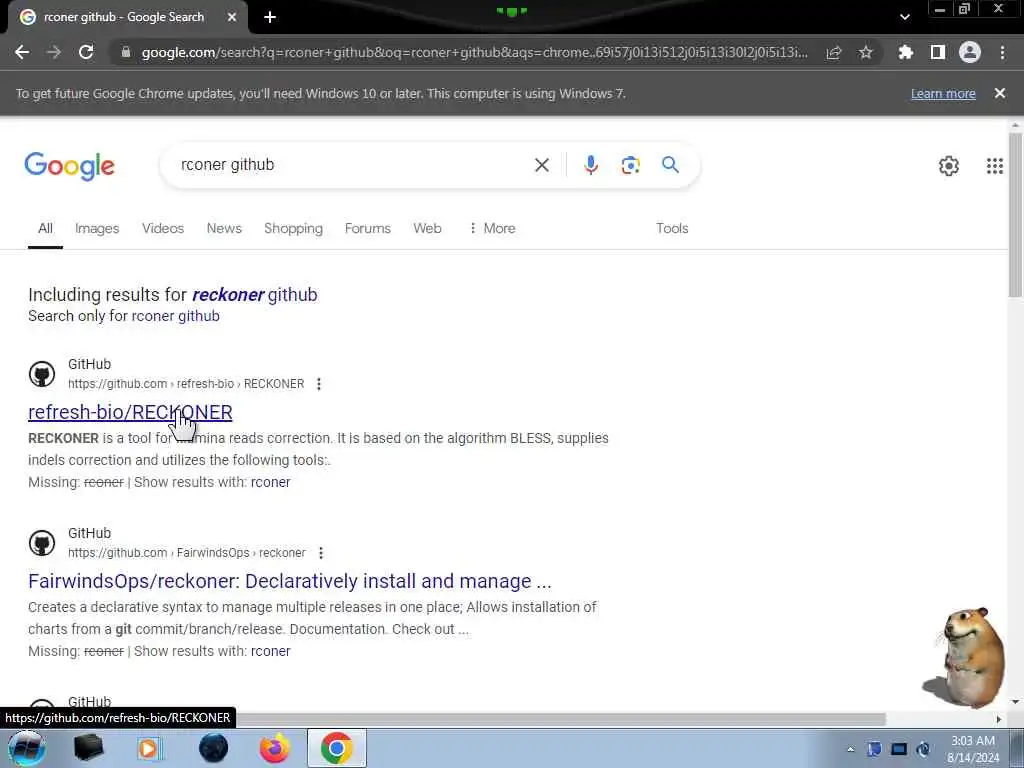Open more options for refresh-bio RECKONER result
Screen dimensions: 1024x768
tap(319, 384)
